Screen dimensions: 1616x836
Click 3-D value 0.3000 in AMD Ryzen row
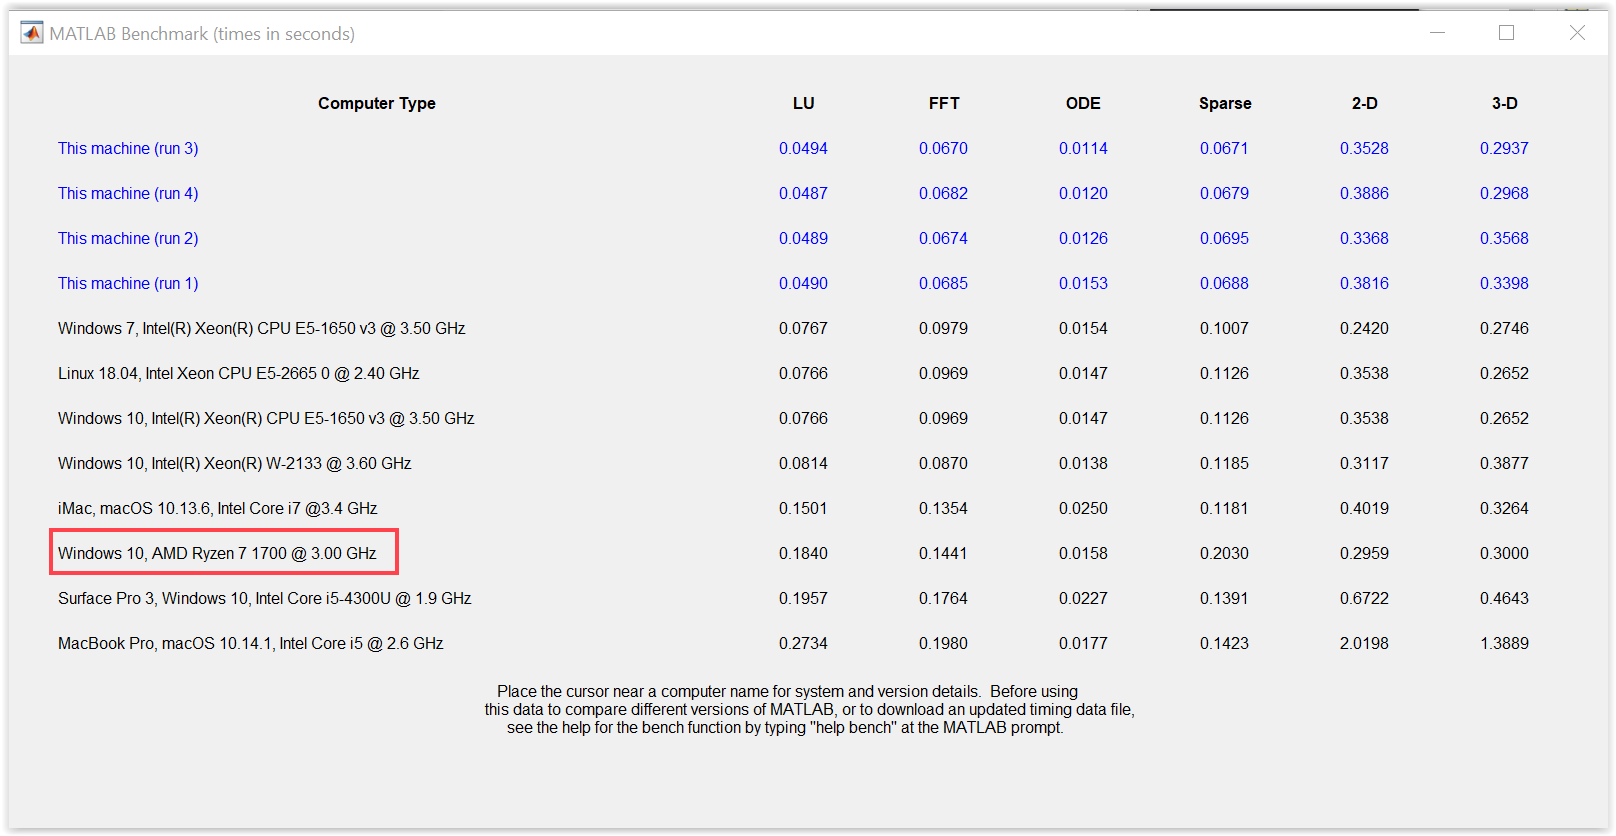(1505, 553)
